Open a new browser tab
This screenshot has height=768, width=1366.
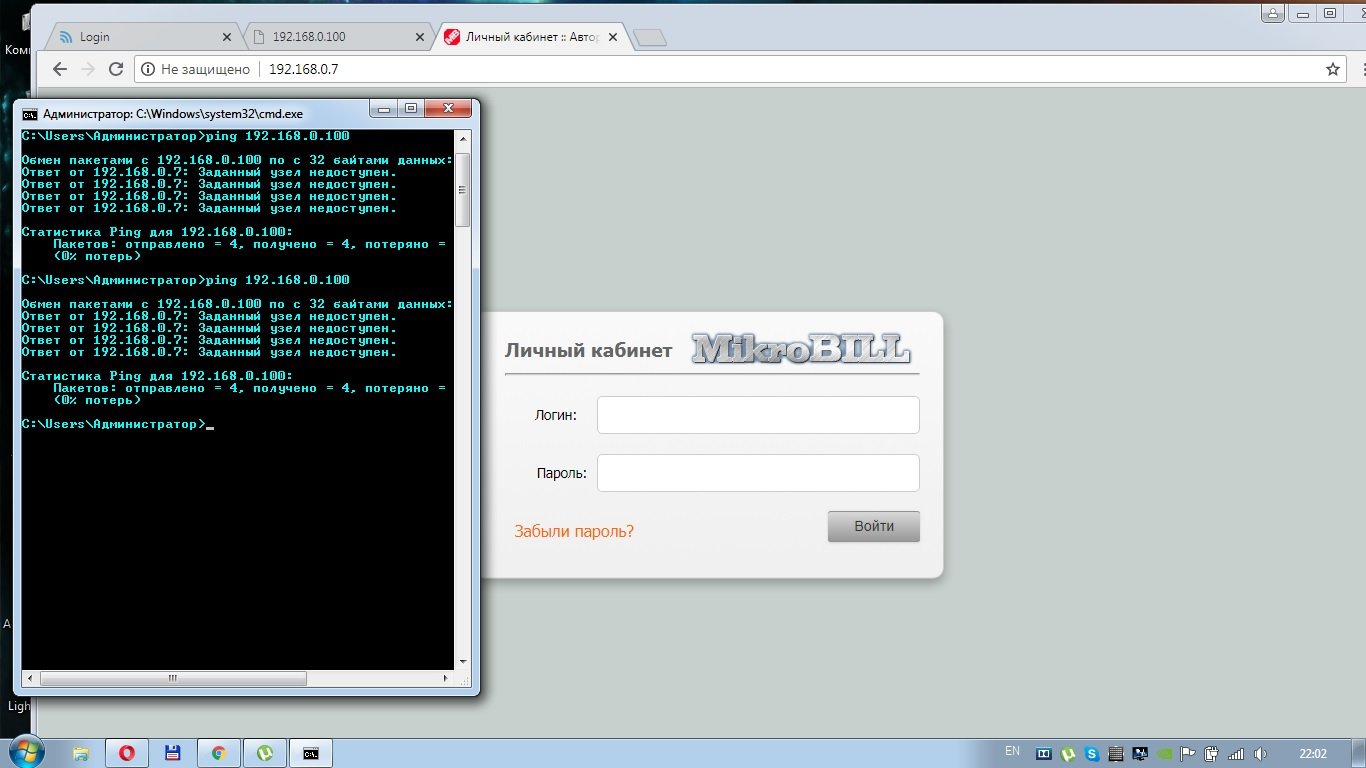(650, 38)
